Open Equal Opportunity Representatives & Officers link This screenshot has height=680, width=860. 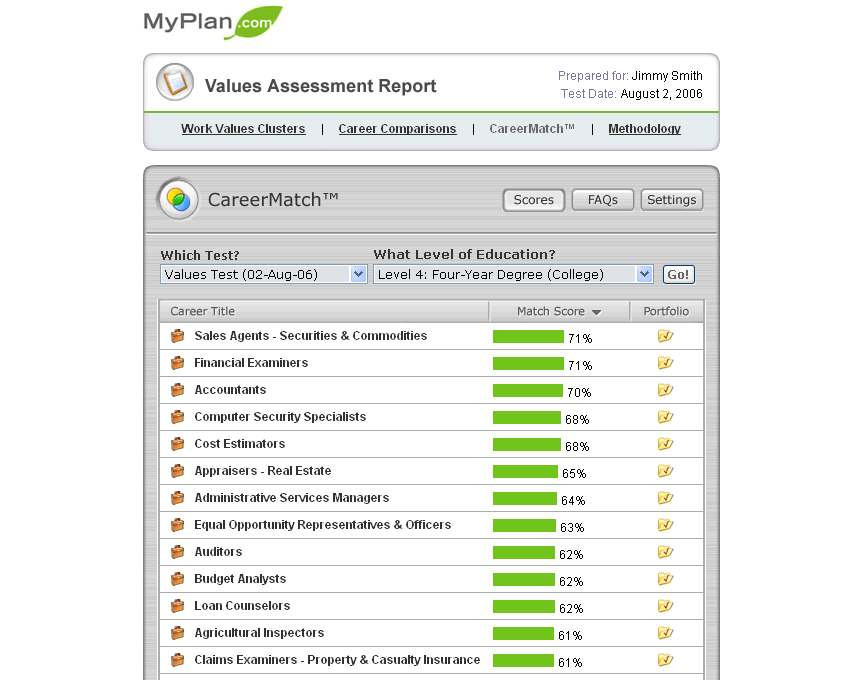point(322,525)
